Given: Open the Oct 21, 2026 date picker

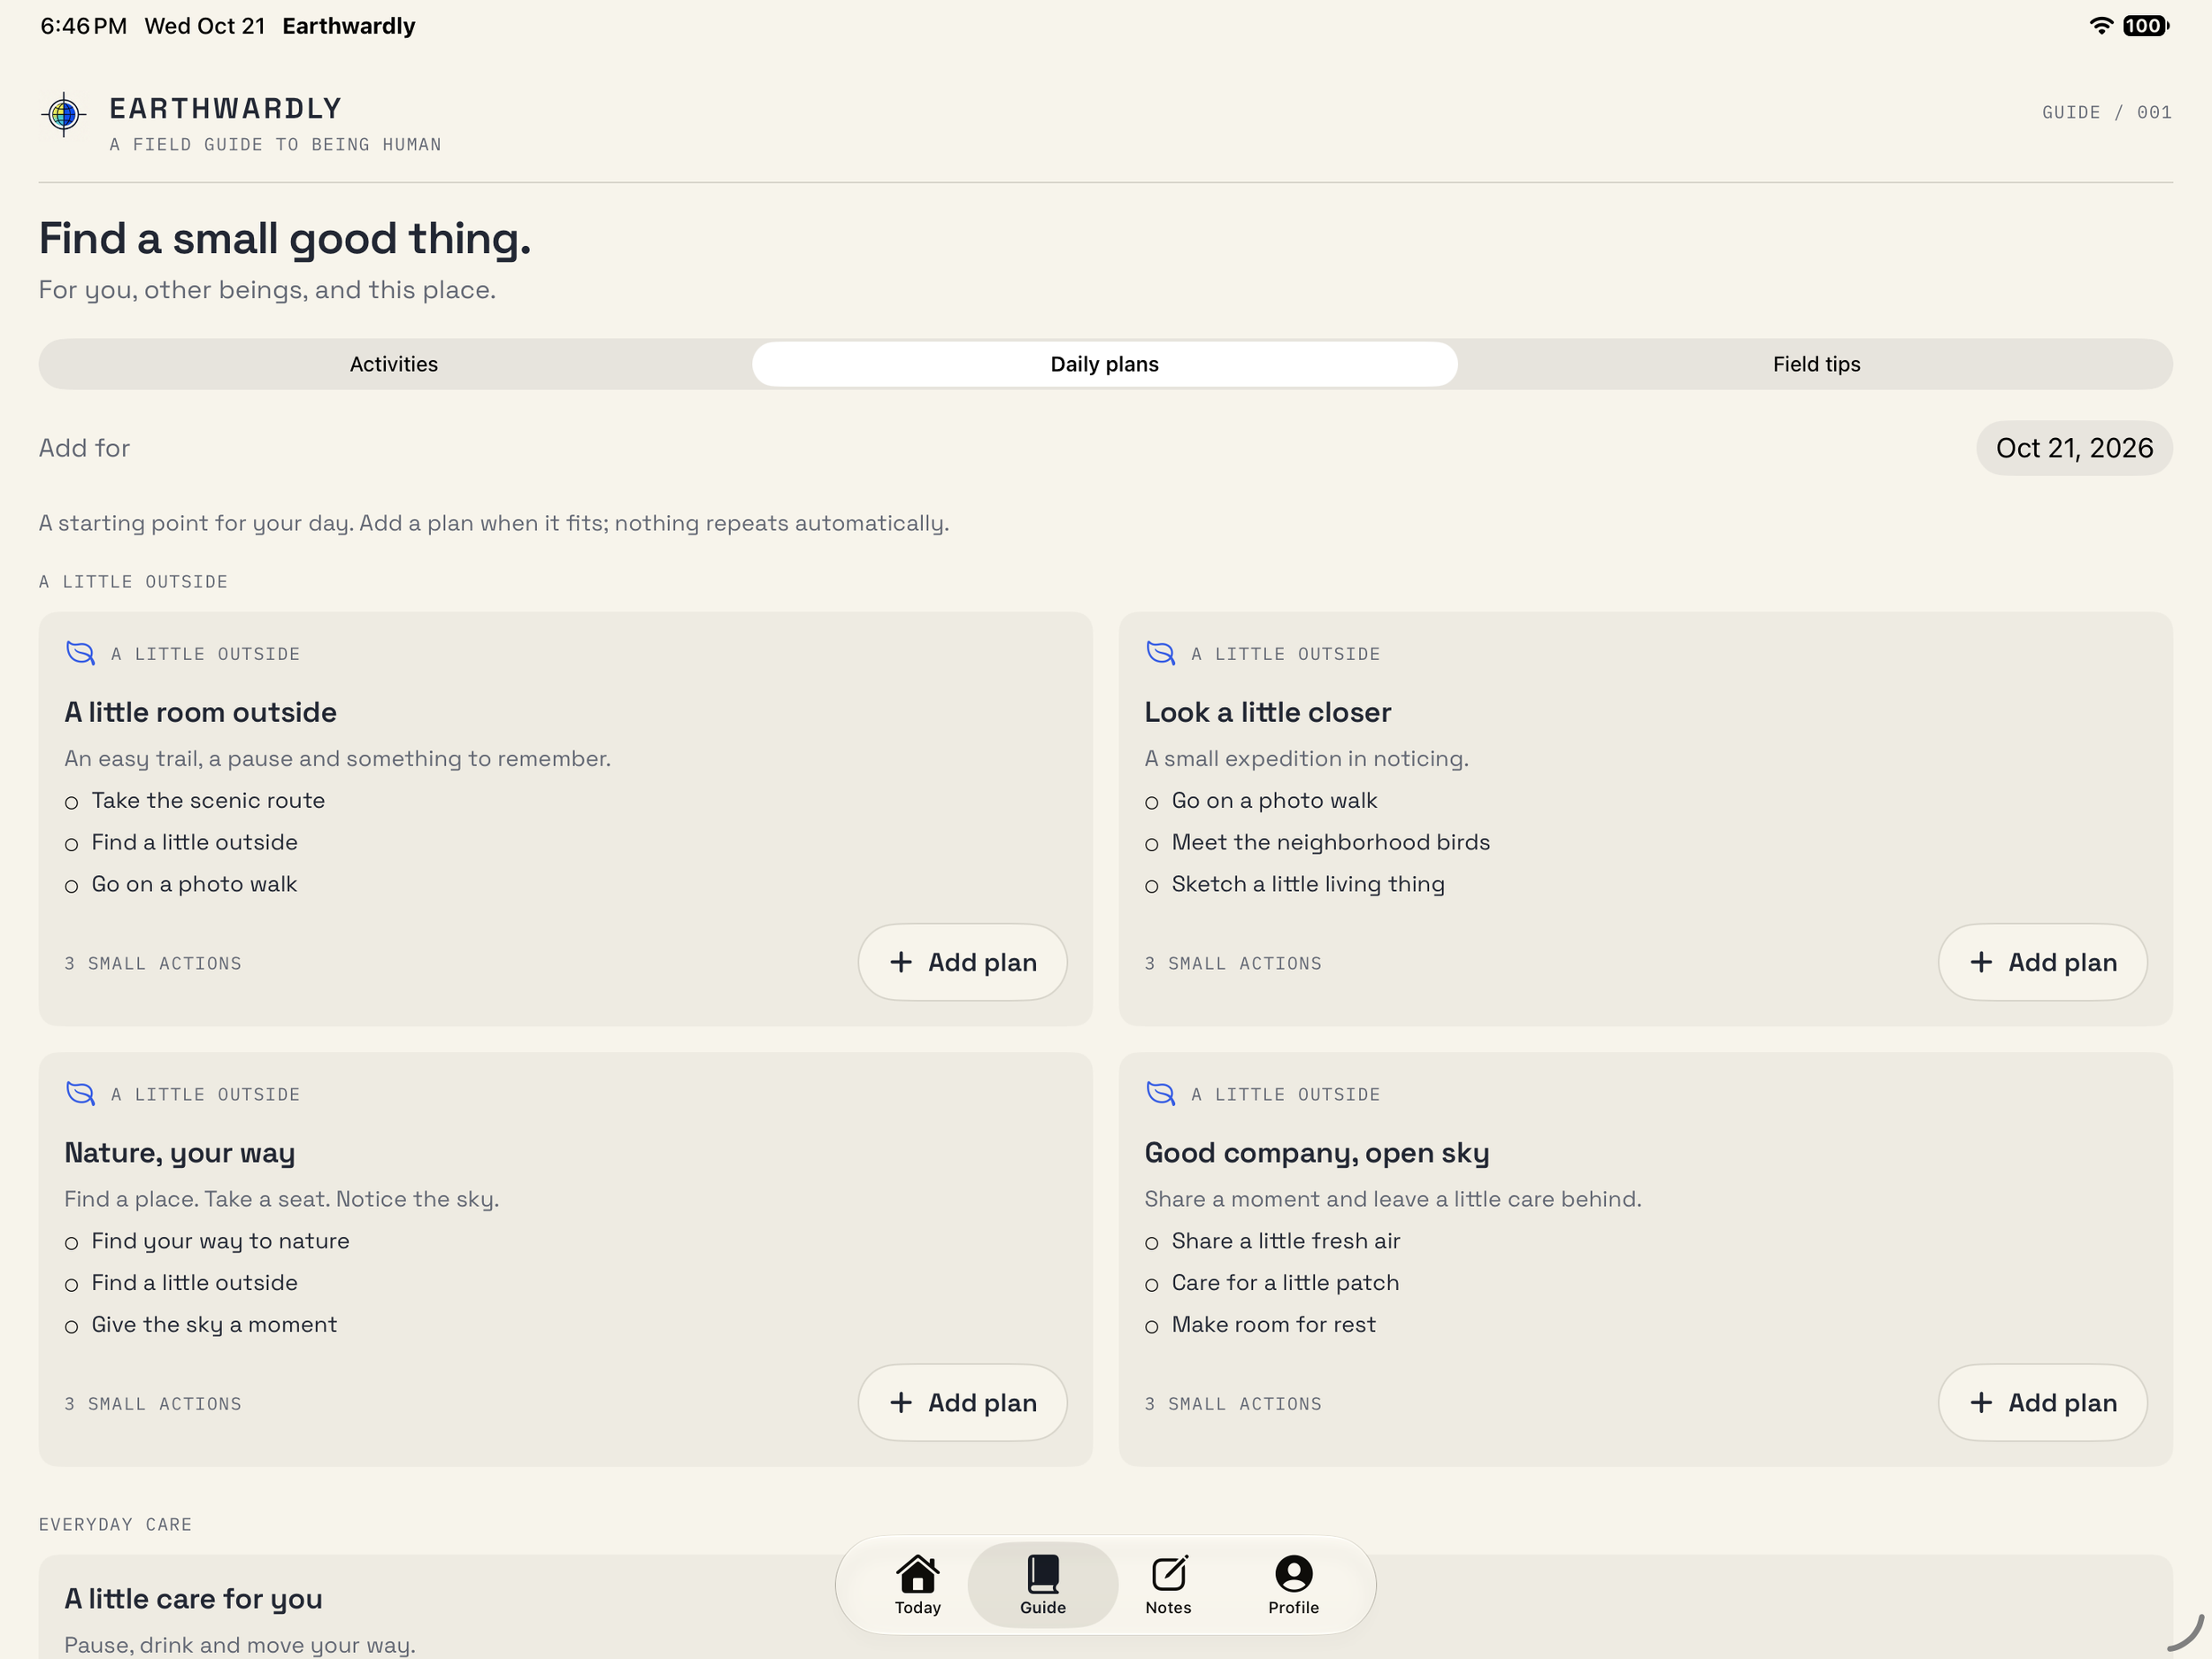Looking at the screenshot, I should coord(2074,448).
